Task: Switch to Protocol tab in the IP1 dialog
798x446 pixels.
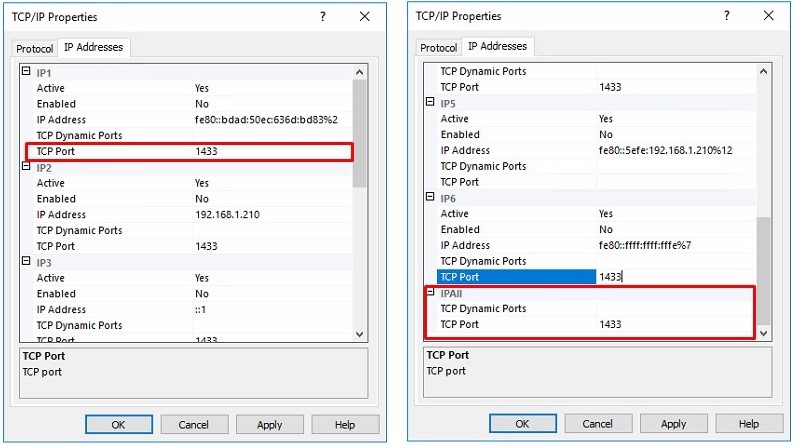Action: tap(35, 49)
